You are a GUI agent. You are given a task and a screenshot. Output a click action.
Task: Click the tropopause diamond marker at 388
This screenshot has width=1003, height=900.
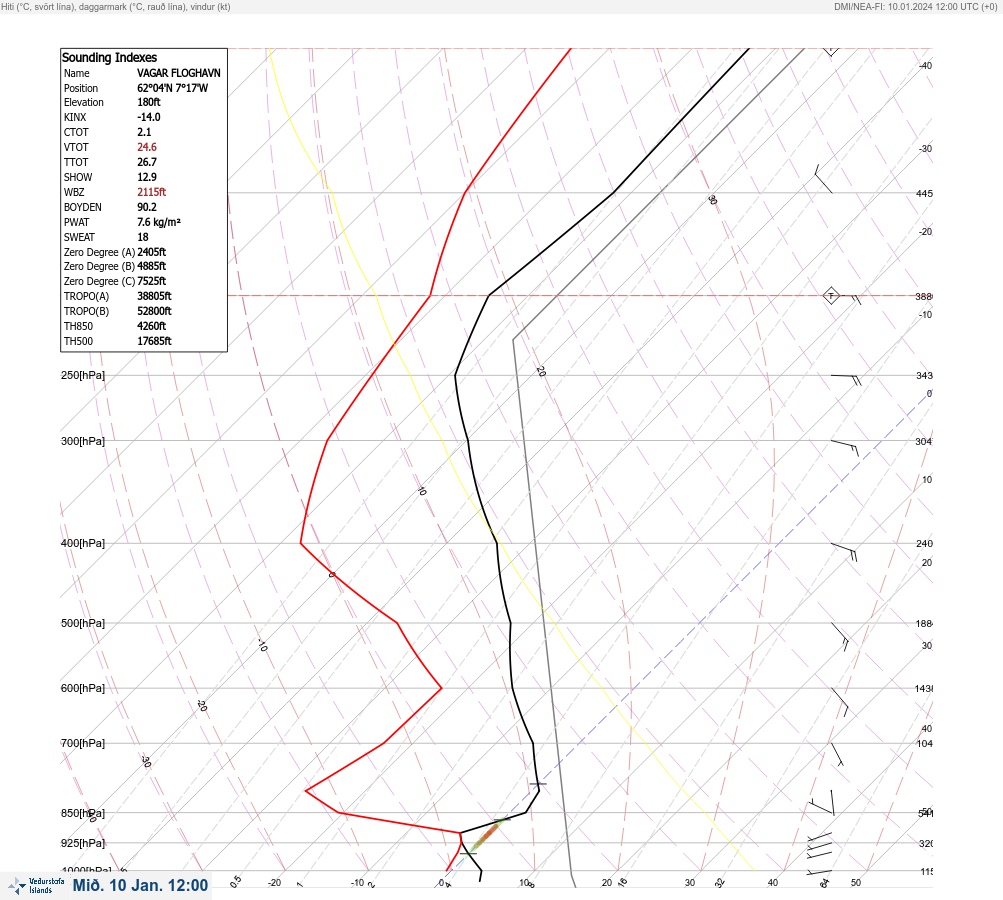point(831,296)
